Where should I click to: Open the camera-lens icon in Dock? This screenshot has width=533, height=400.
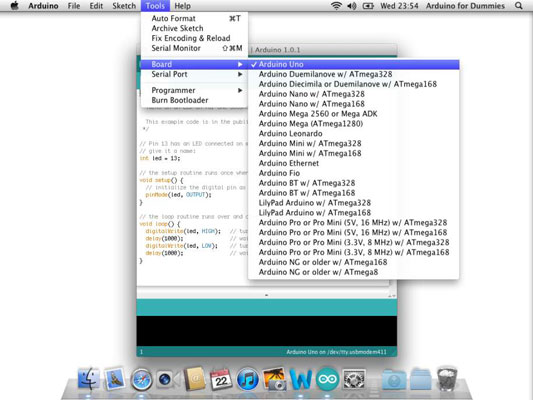click(x=165, y=379)
